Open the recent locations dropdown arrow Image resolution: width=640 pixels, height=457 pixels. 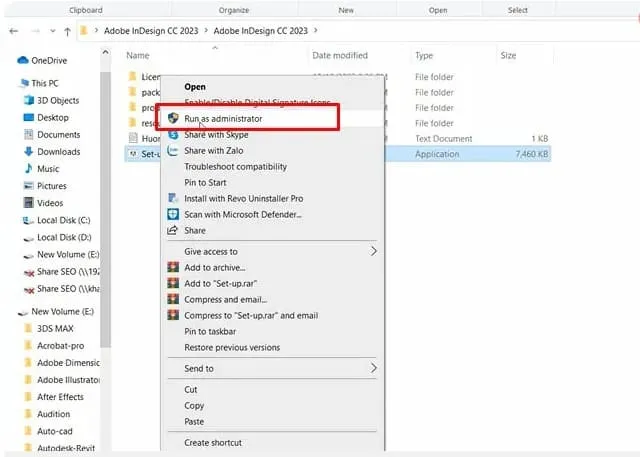click(53, 31)
